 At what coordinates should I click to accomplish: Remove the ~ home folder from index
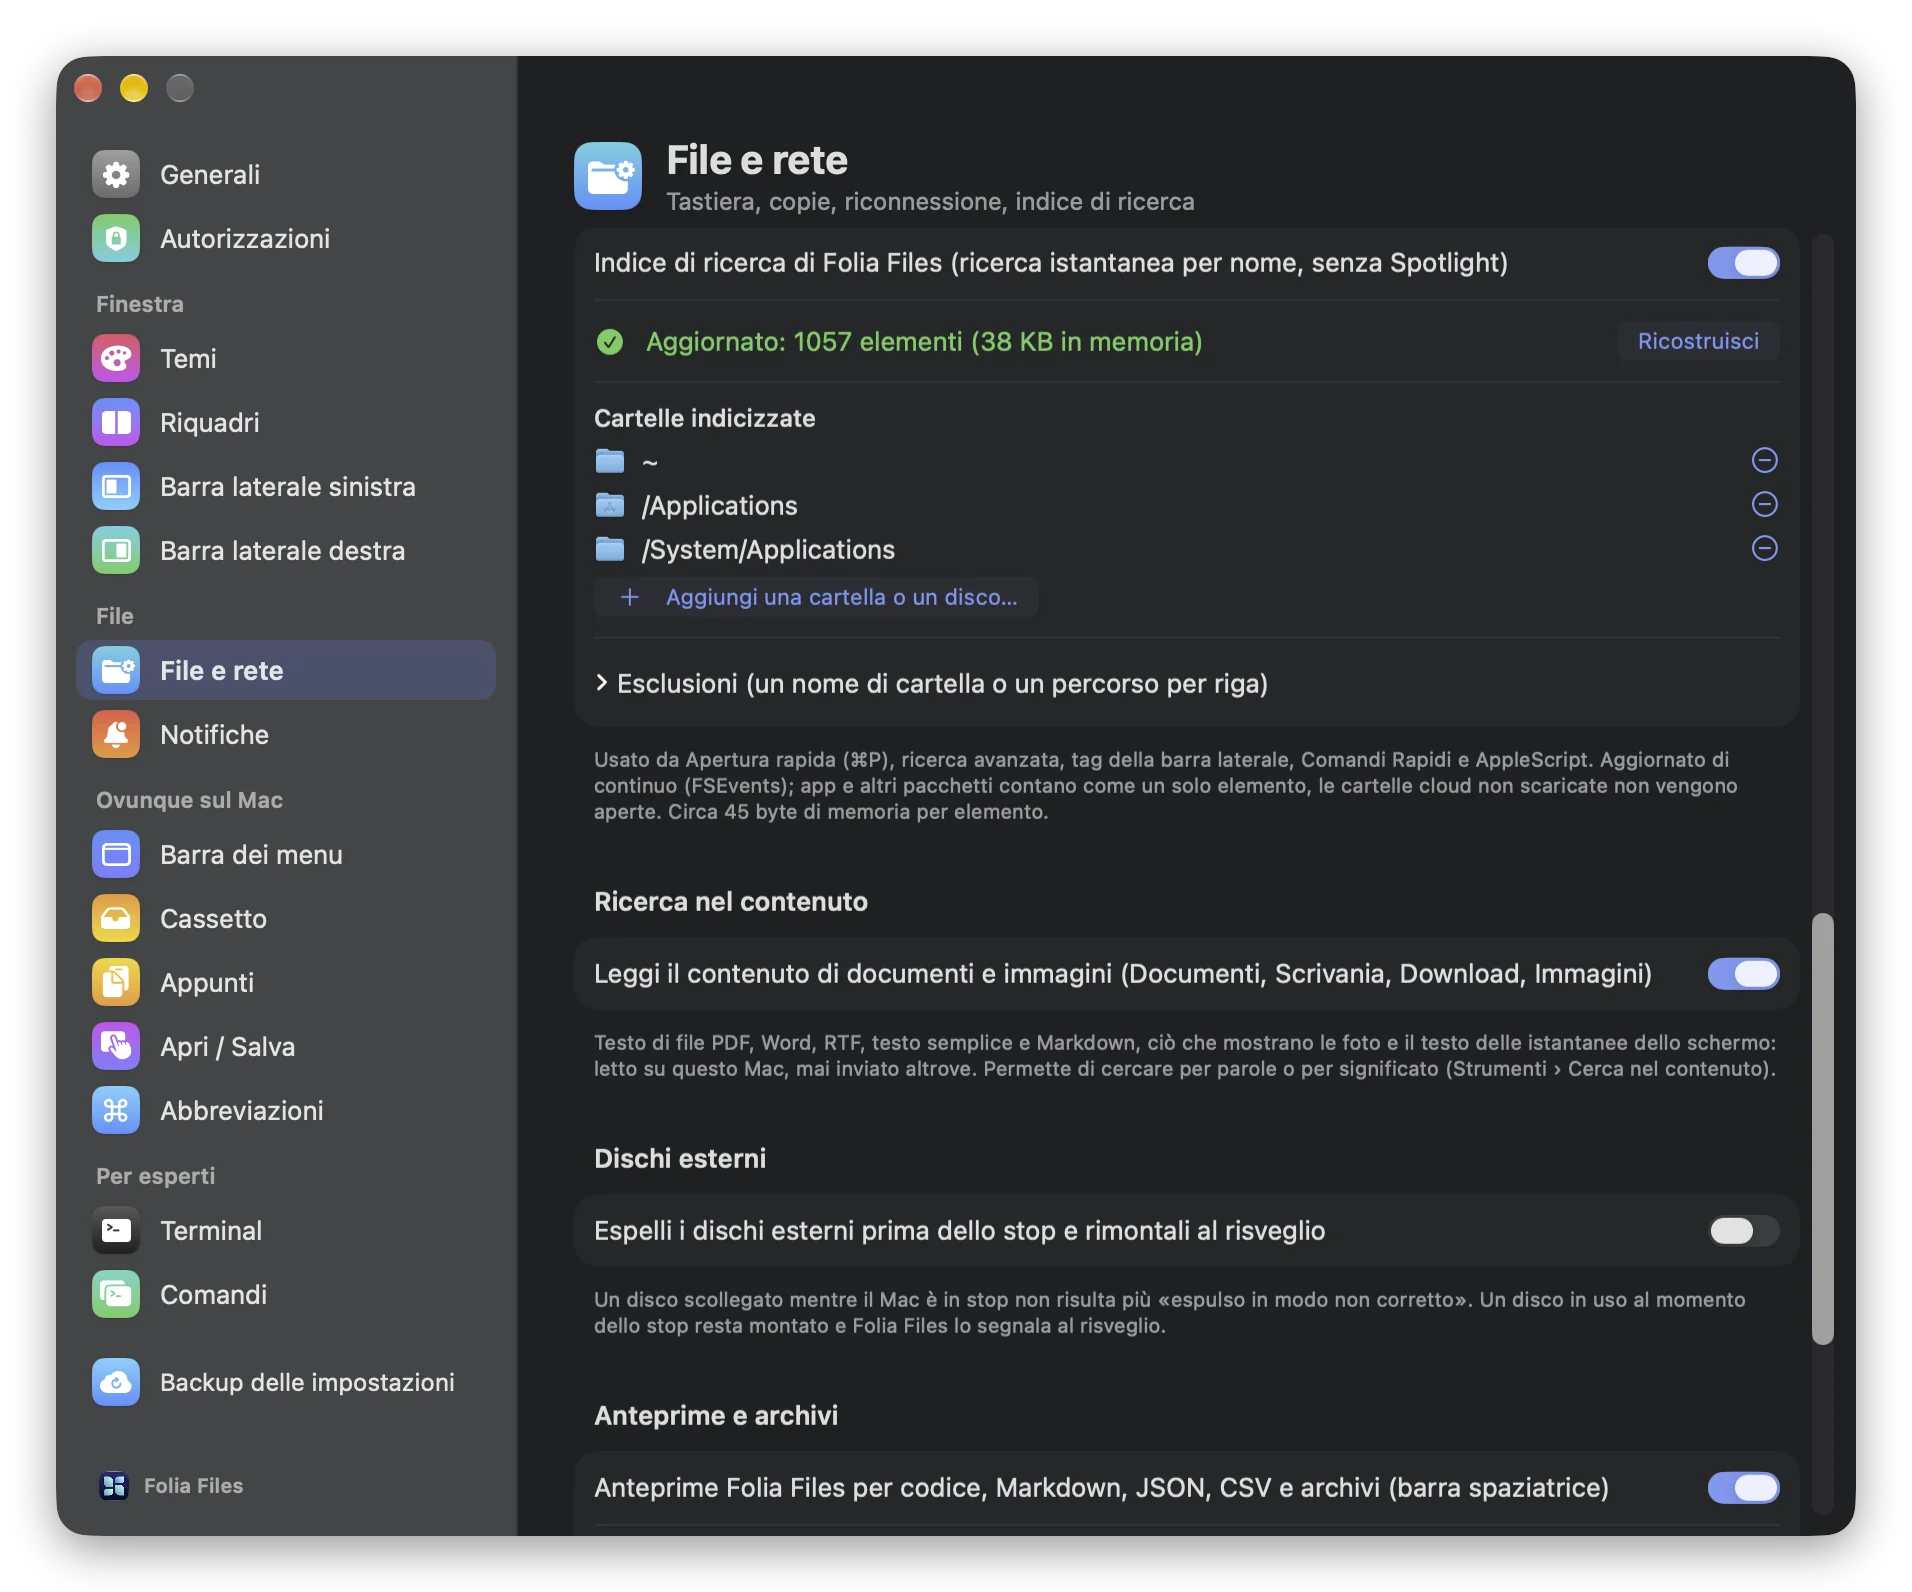pos(1765,460)
